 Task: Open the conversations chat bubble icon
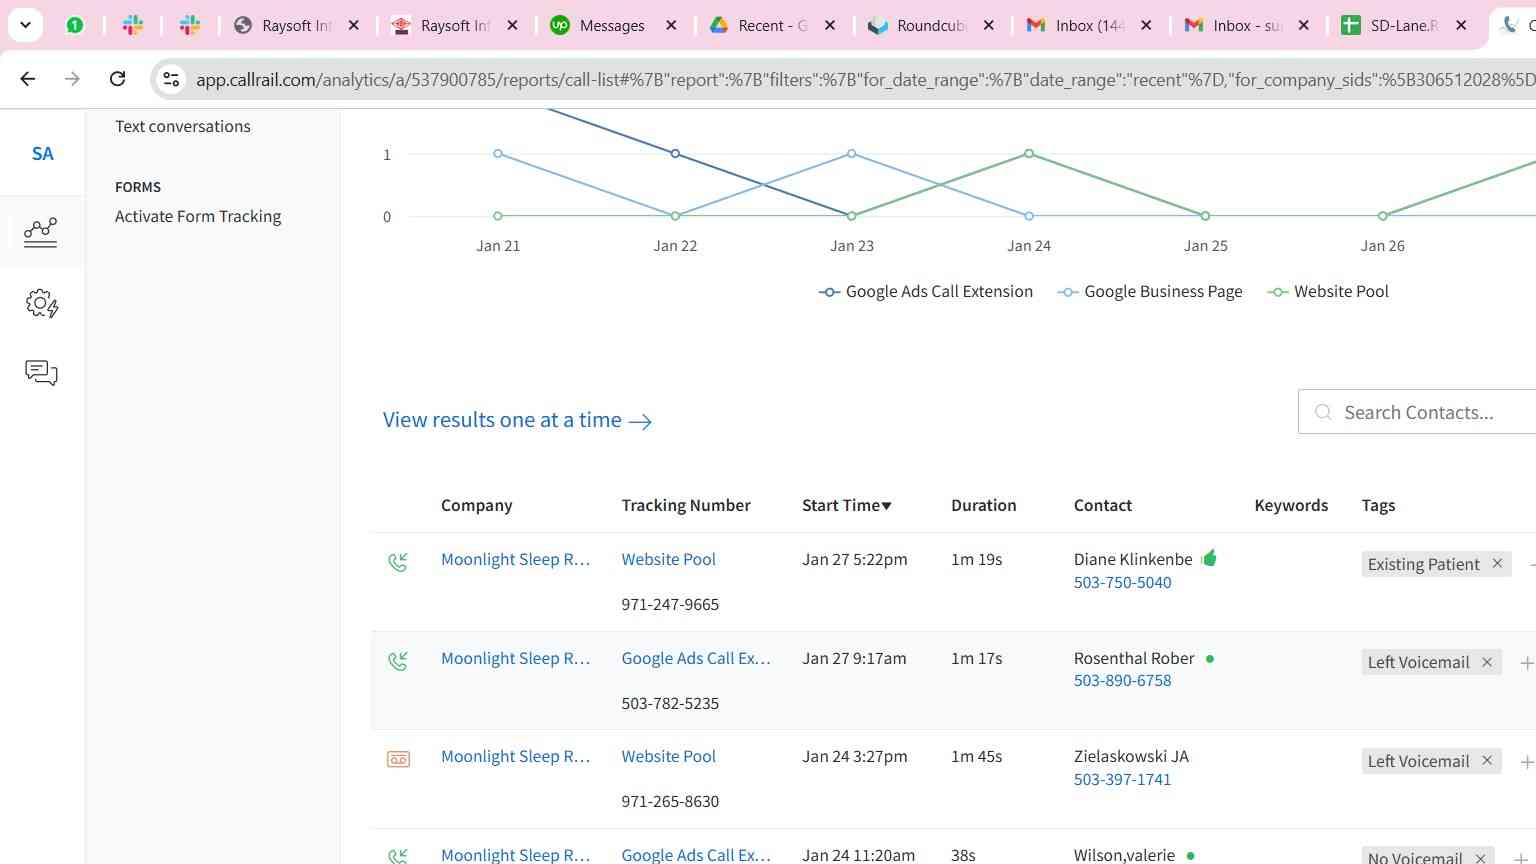(41, 373)
